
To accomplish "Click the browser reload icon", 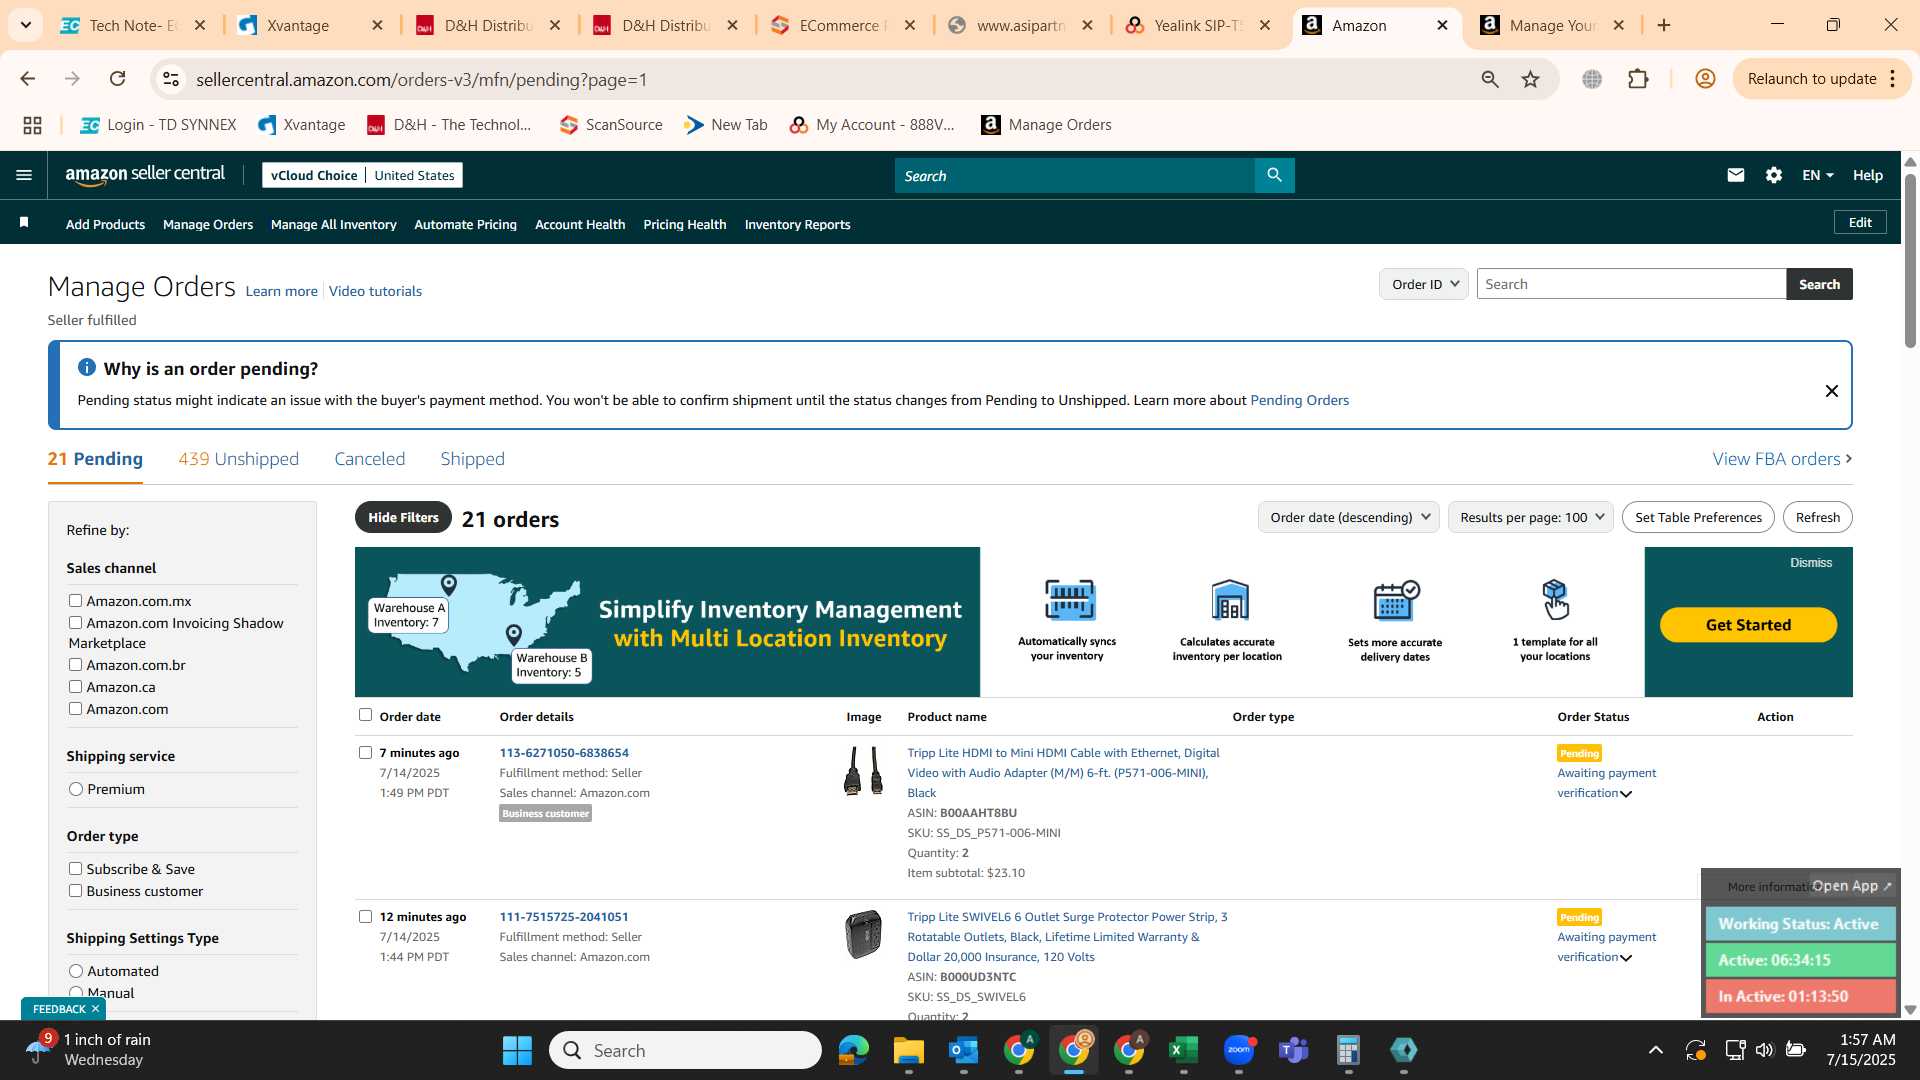I will pos(118,79).
